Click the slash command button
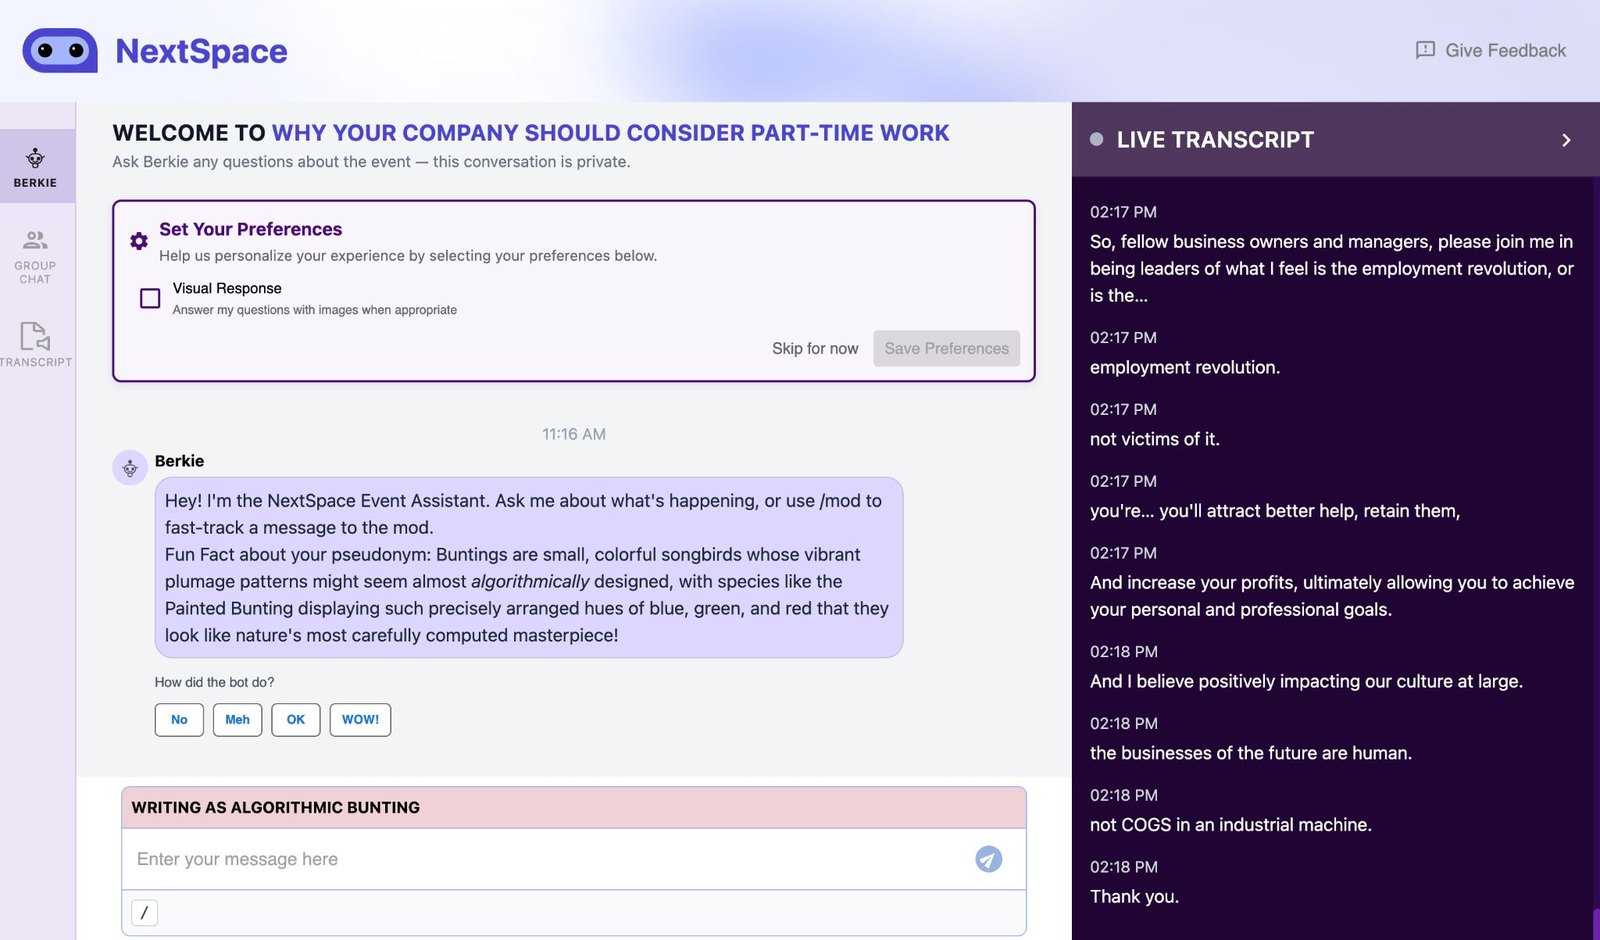1600x940 pixels. [x=145, y=912]
